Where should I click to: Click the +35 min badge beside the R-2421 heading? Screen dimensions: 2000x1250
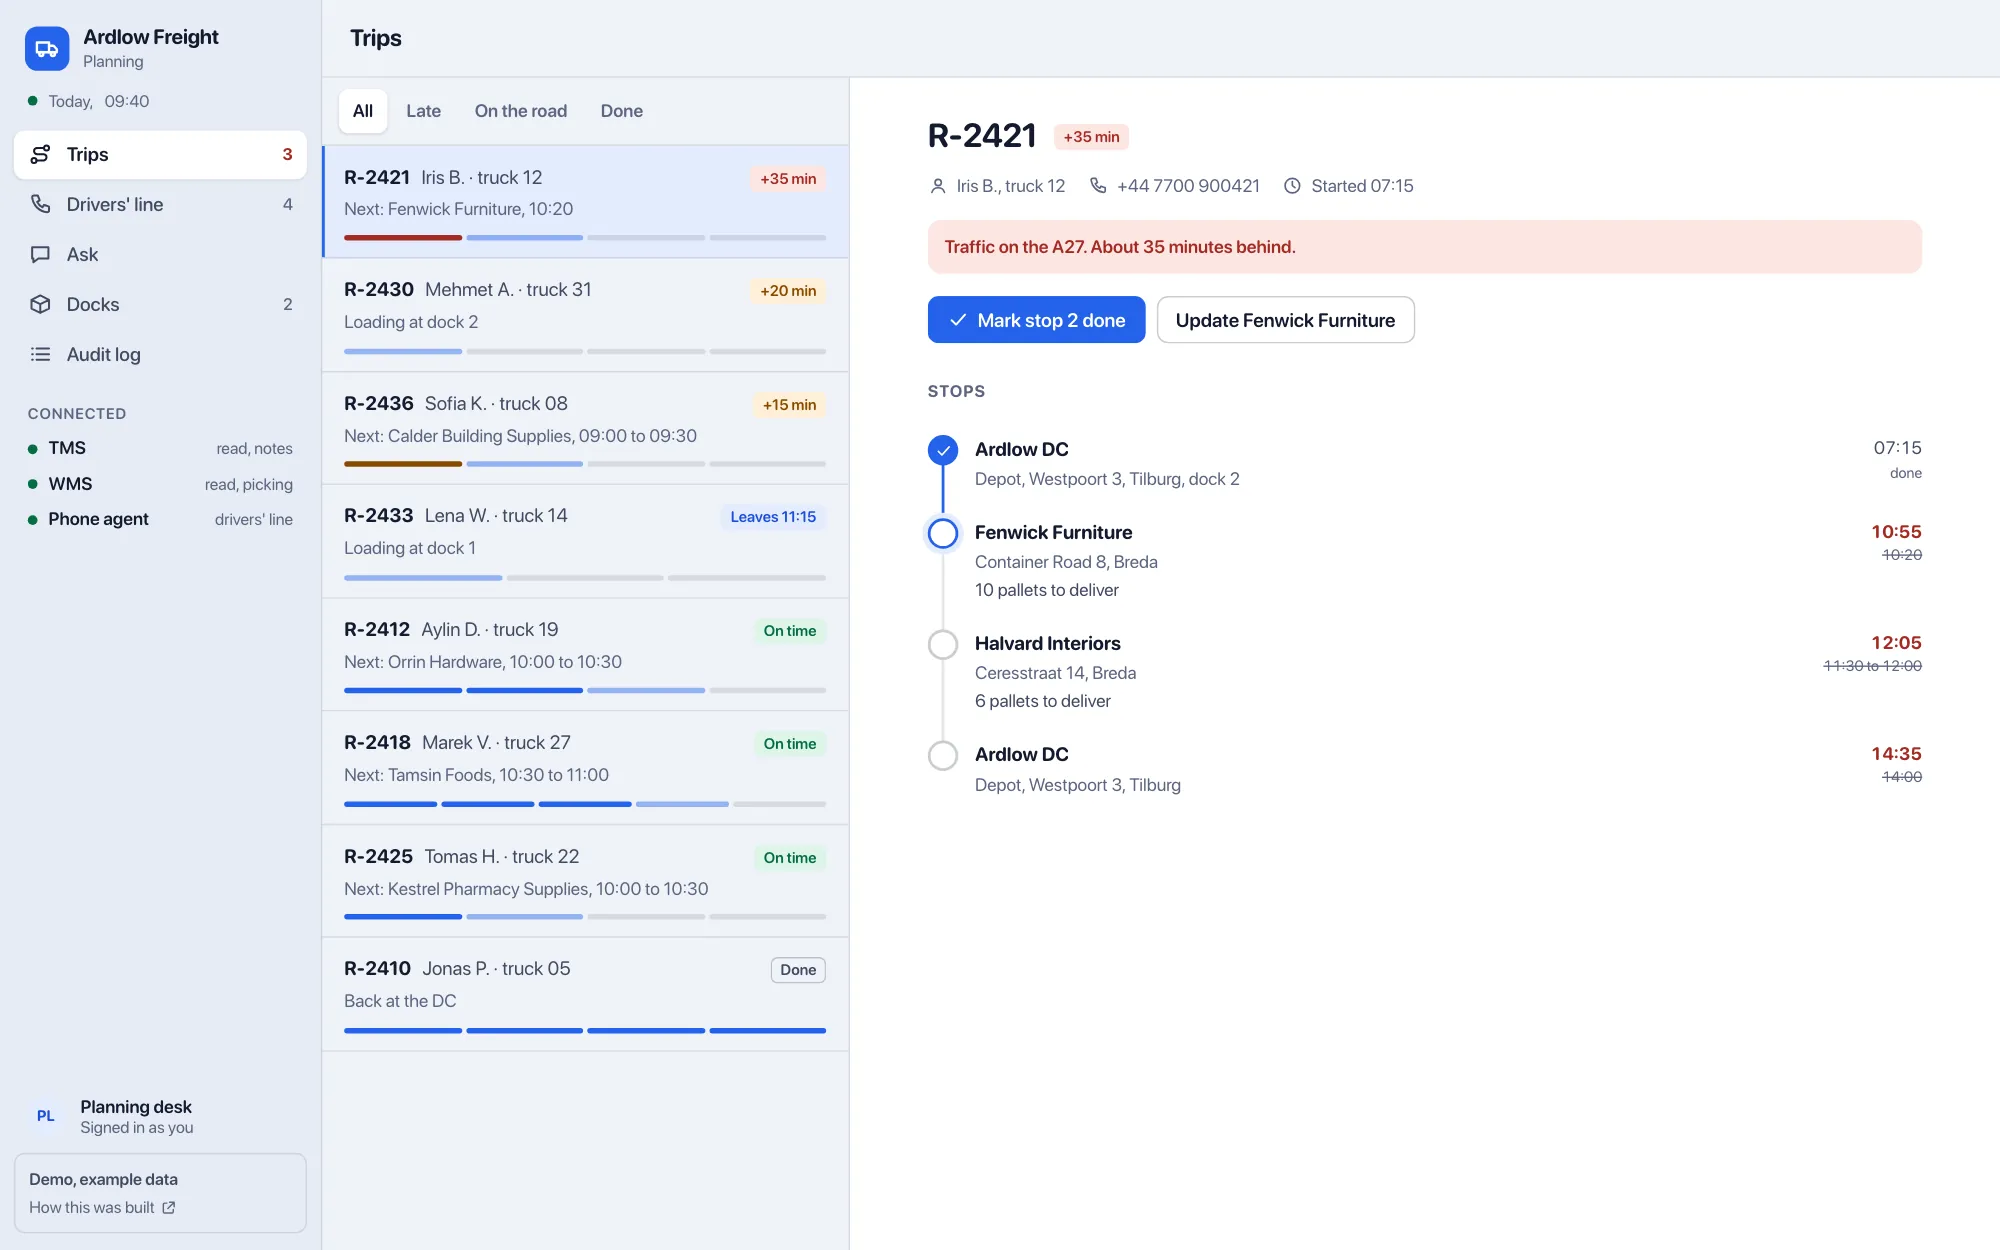click(x=1091, y=137)
